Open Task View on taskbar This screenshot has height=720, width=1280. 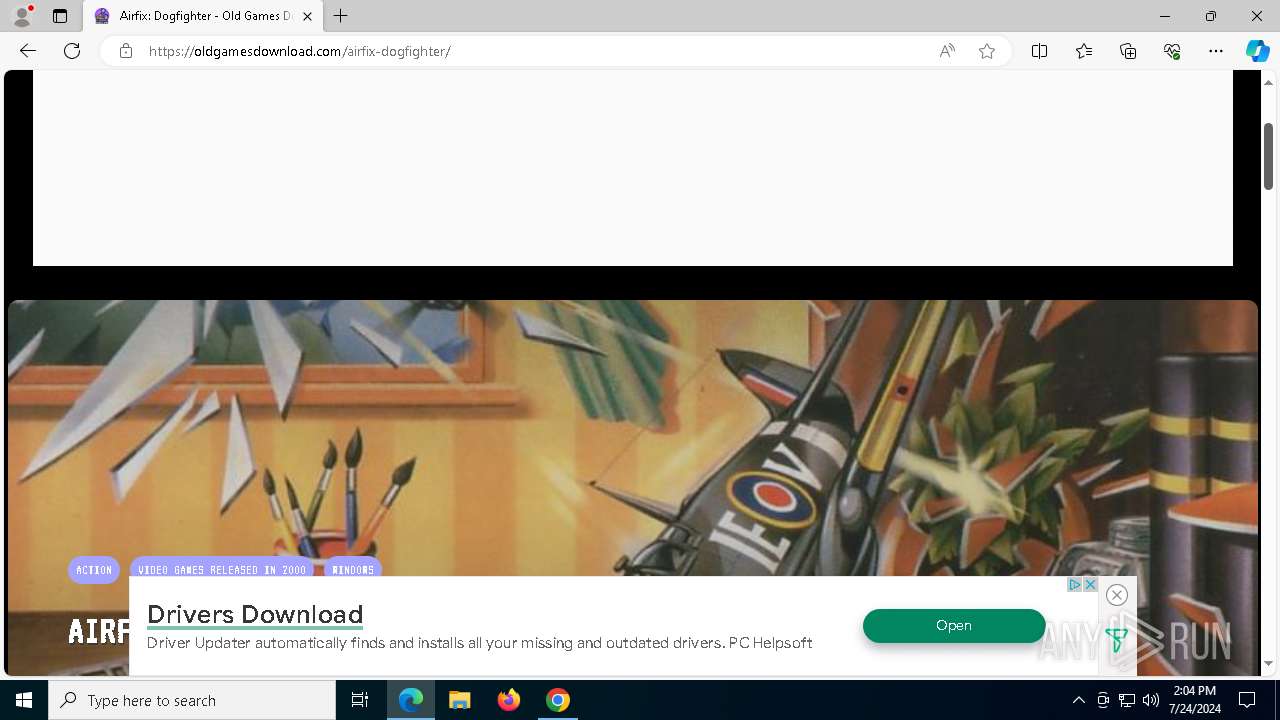360,700
